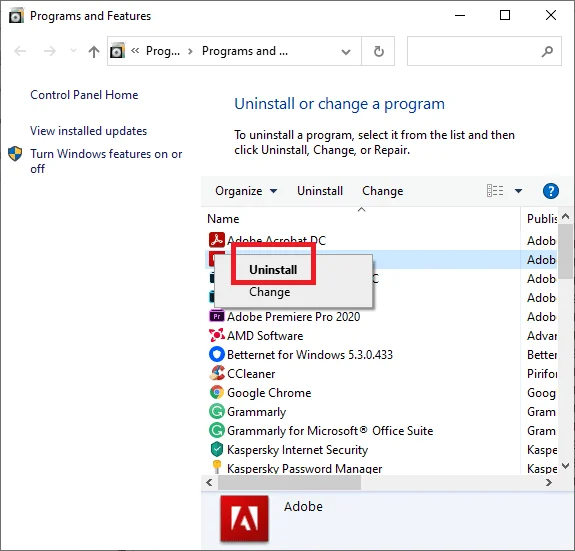The height and width of the screenshot is (551, 575).
Task: Expand the view options dropdown arrow
Action: [518, 191]
